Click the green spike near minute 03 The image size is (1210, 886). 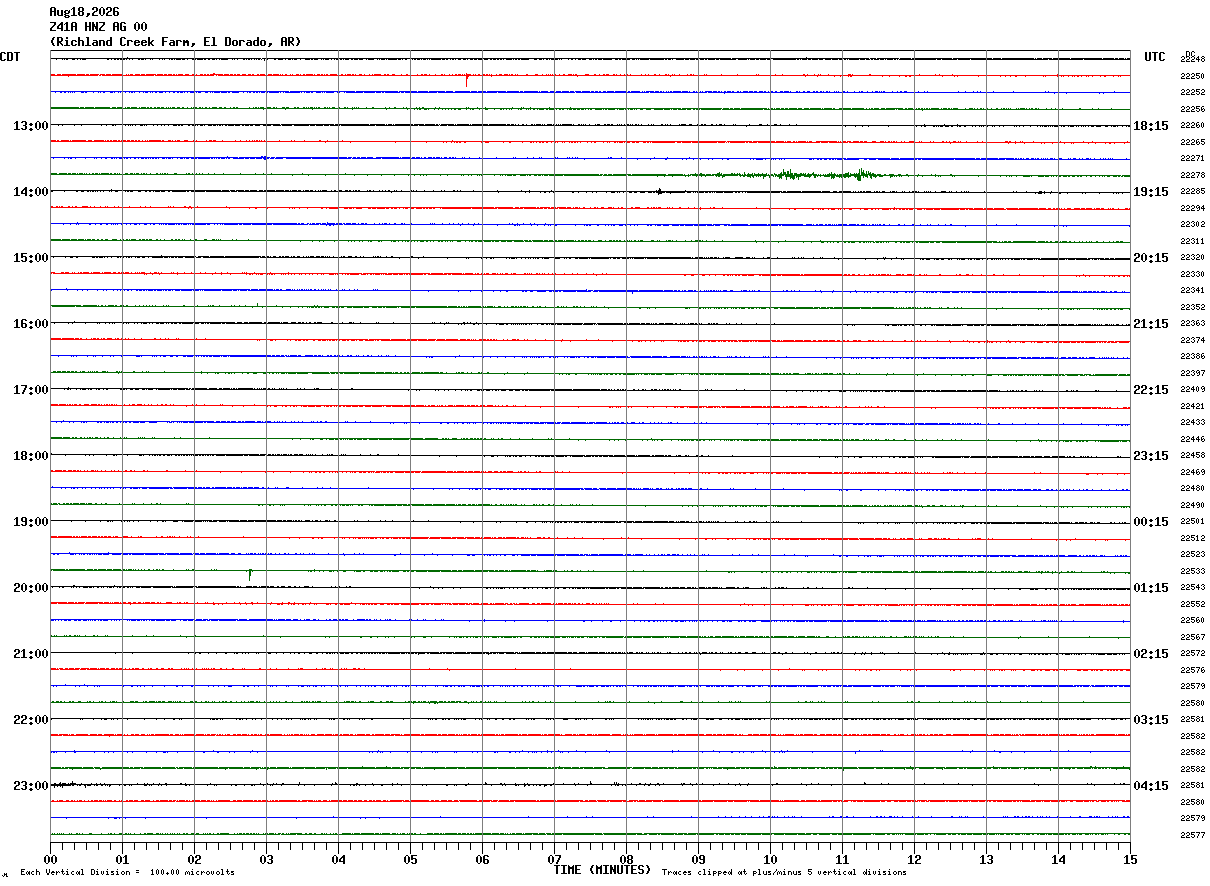pos(250,574)
